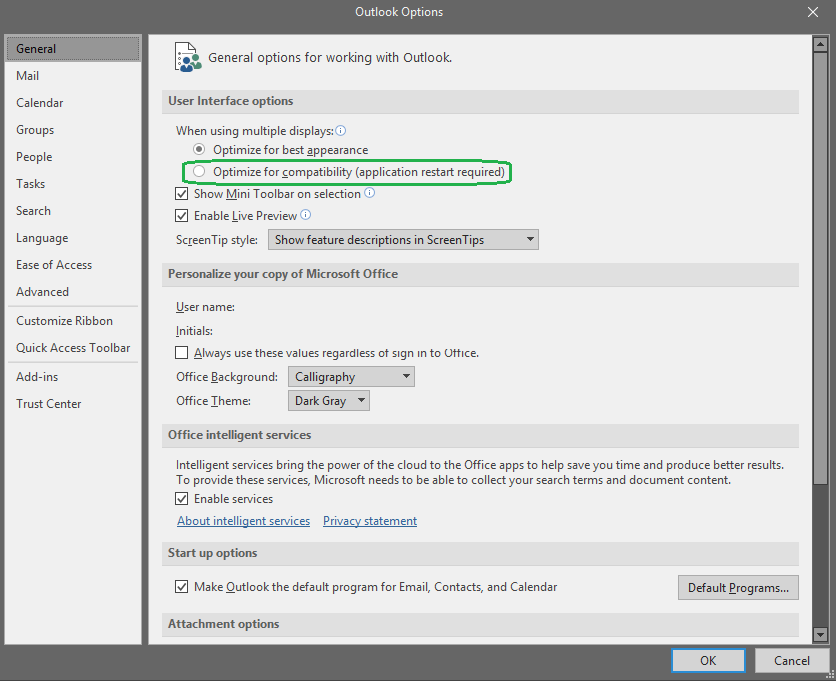This screenshot has width=836, height=681.
Task: Click the Live Preview info icon
Action: [x=306, y=215]
